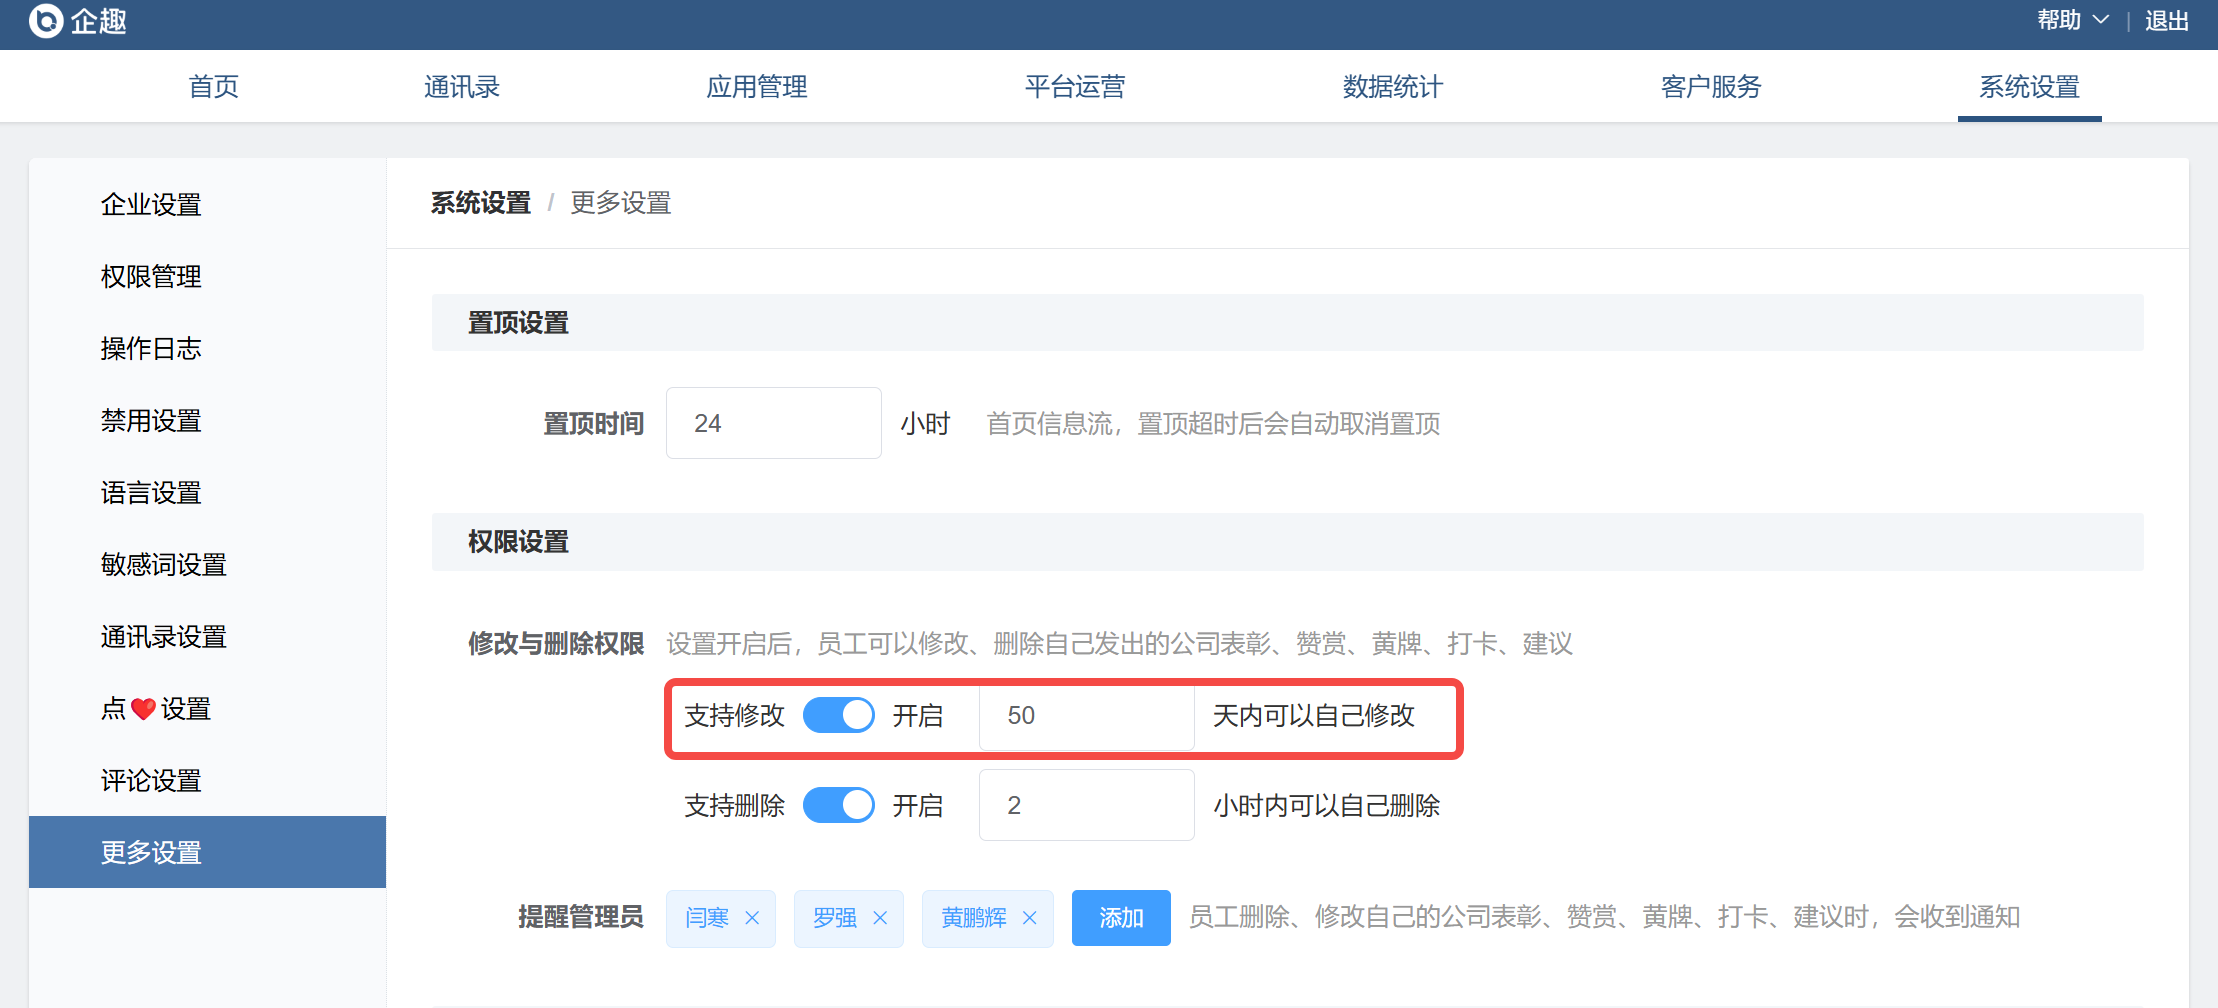
Task: Remove 黄鹏辉 tag with its X icon
Action: coord(1029,918)
